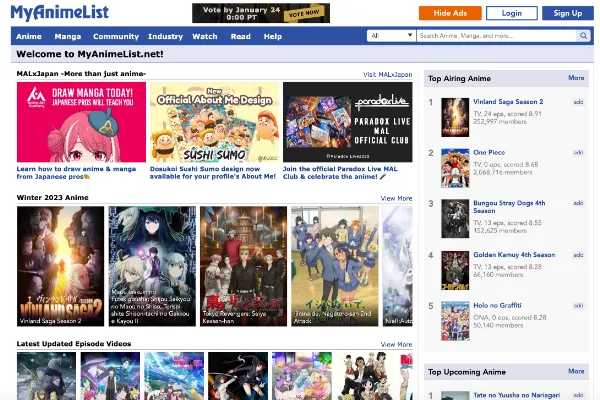600x400 pixels.
Task: Click the Login button
Action: click(512, 13)
